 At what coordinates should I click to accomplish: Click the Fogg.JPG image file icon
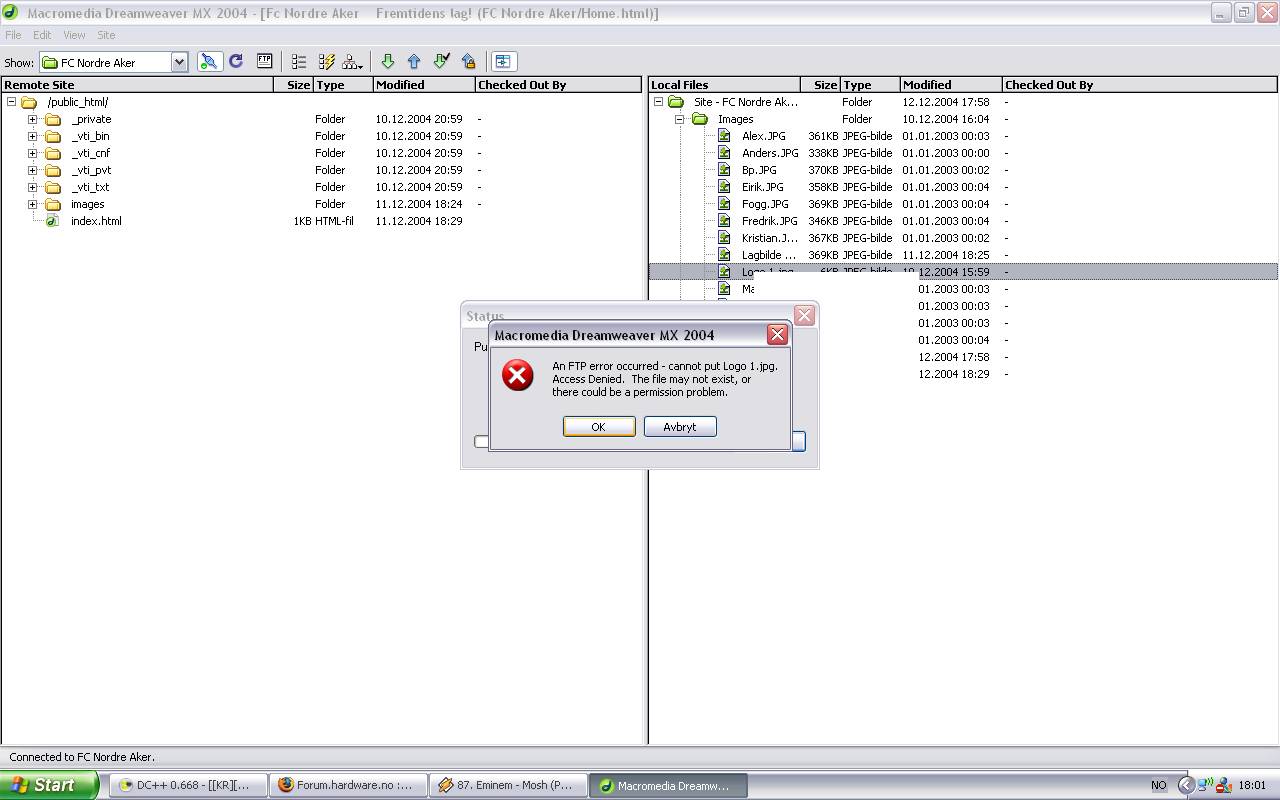point(724,204)
